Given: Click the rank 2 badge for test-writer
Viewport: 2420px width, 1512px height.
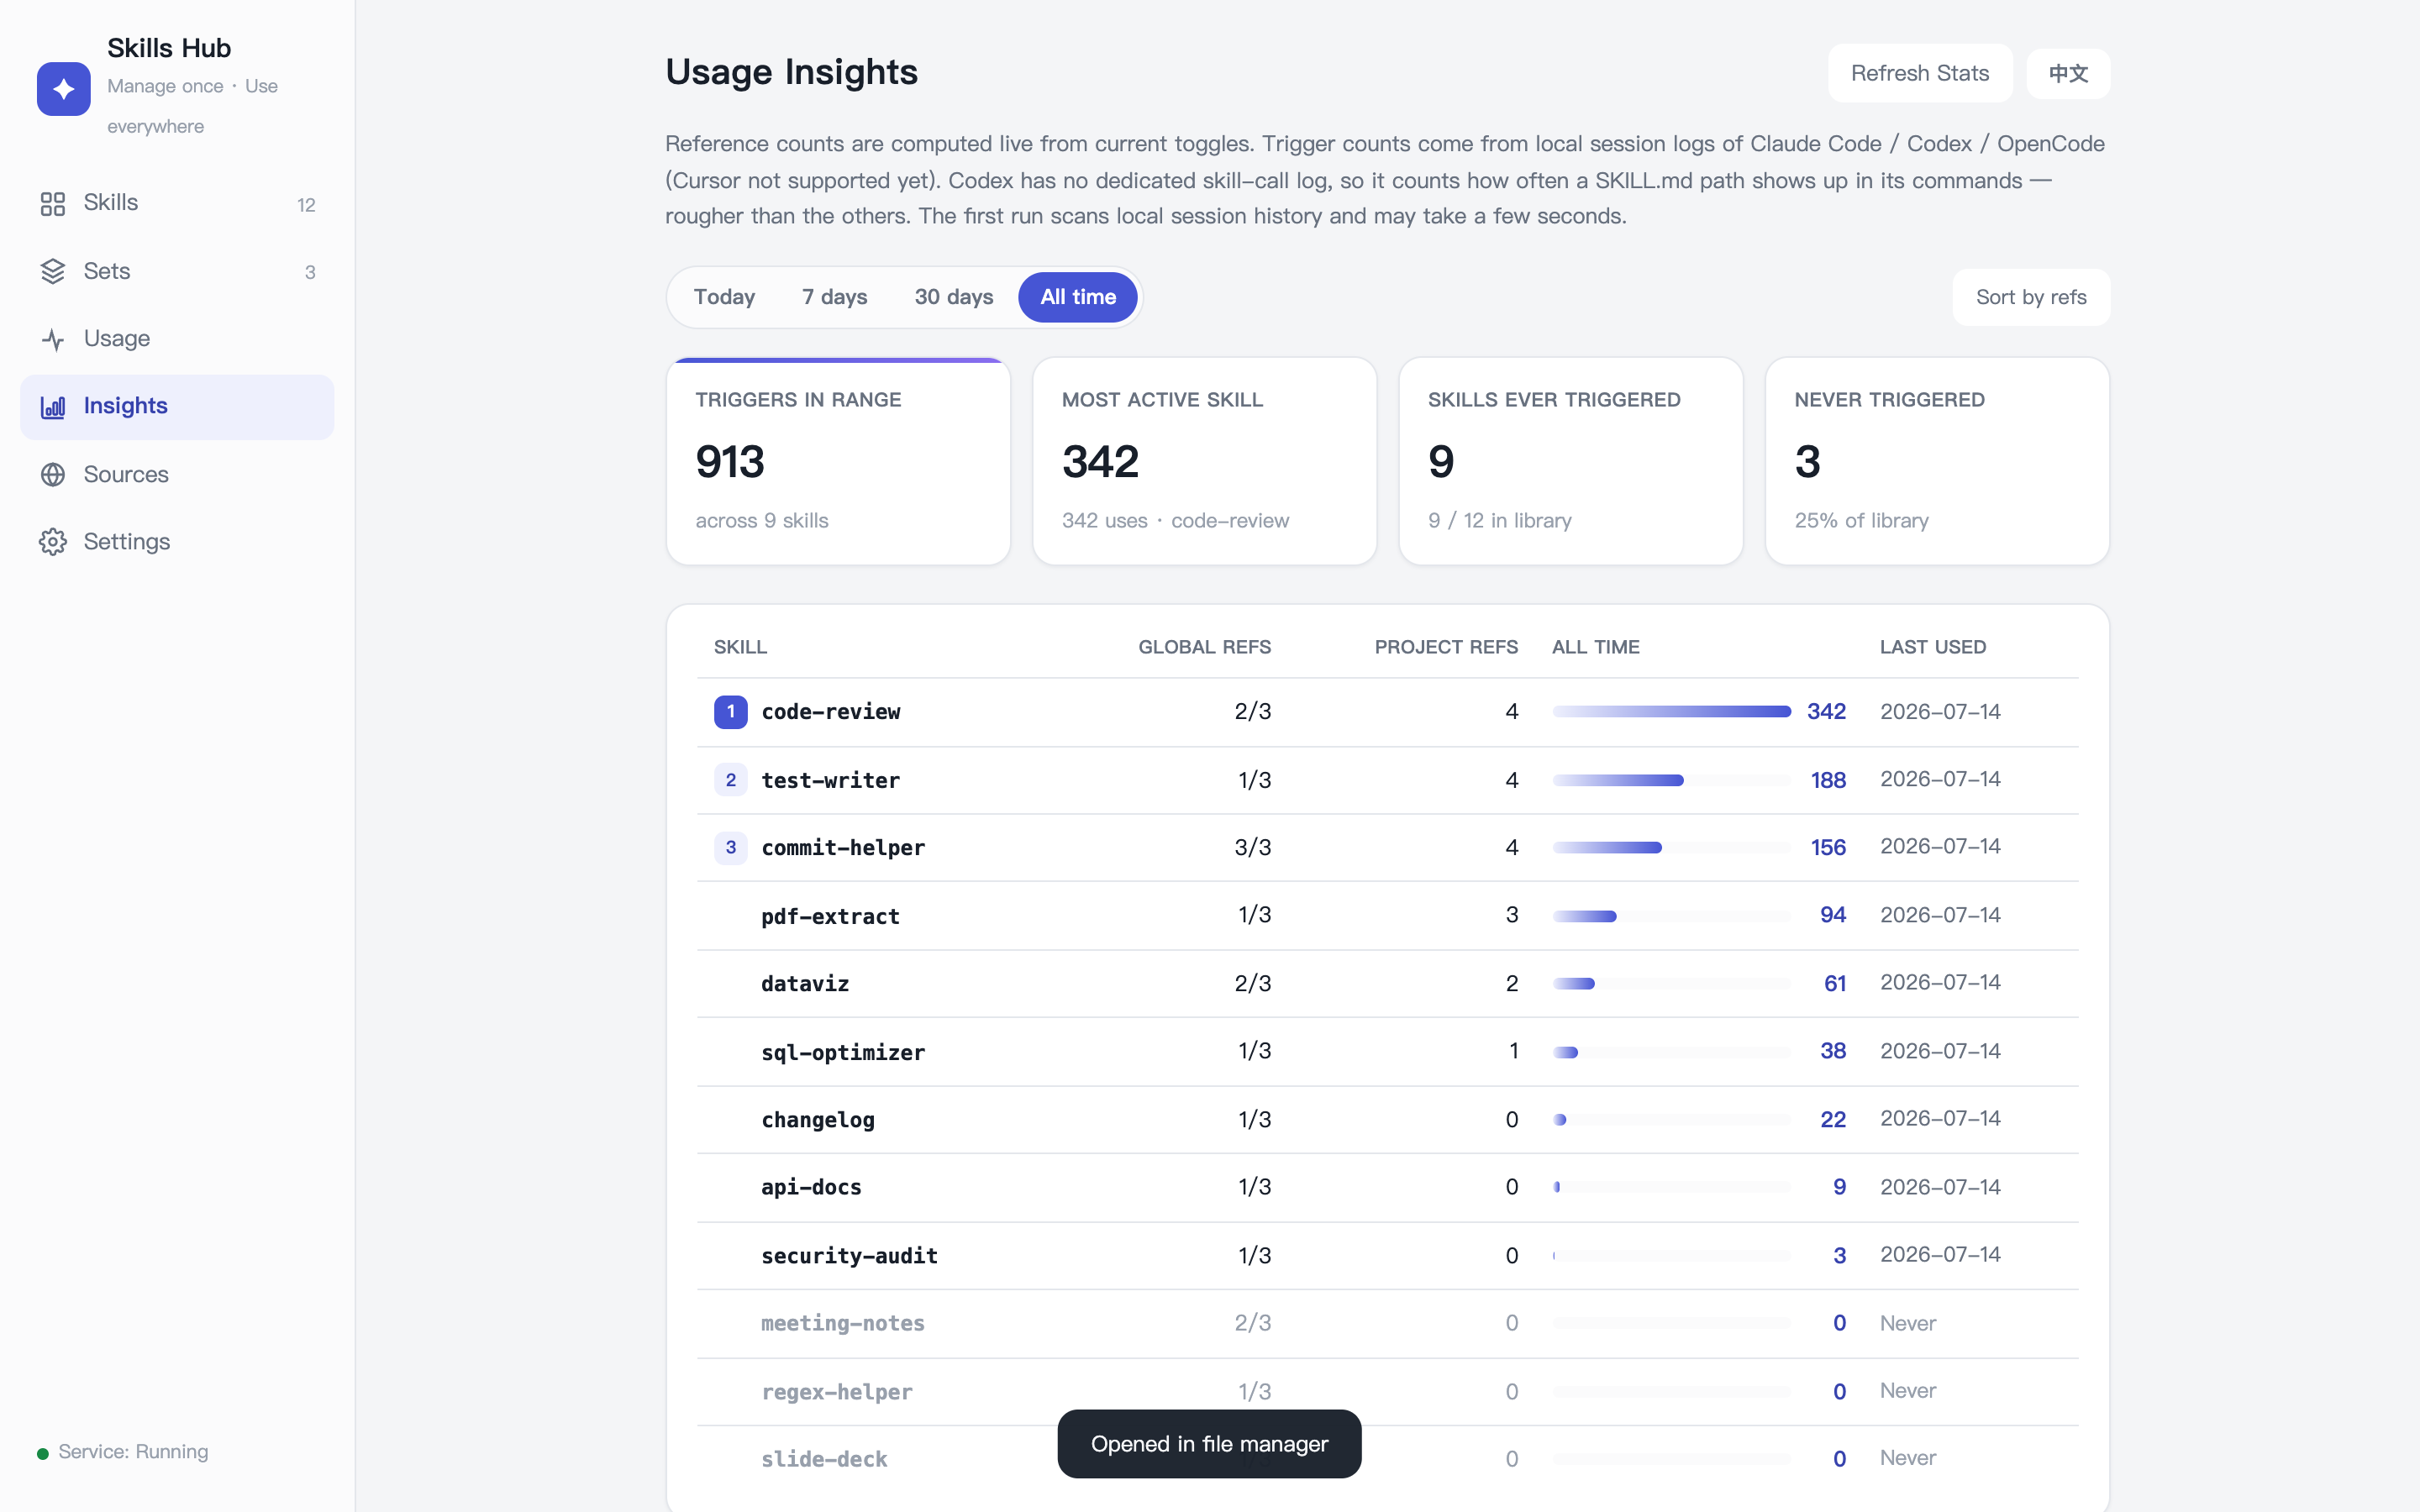Looking at the screenshot, I should (x=730, y=780).
